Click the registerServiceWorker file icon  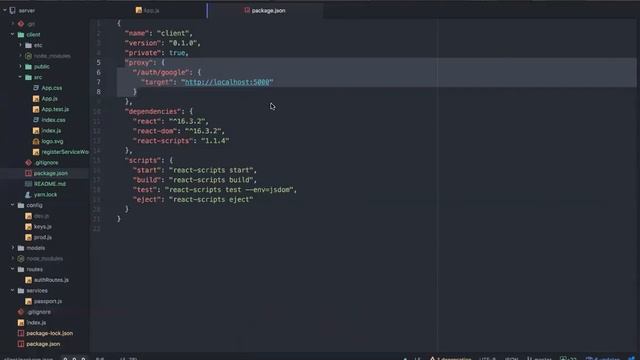point(36,152)
